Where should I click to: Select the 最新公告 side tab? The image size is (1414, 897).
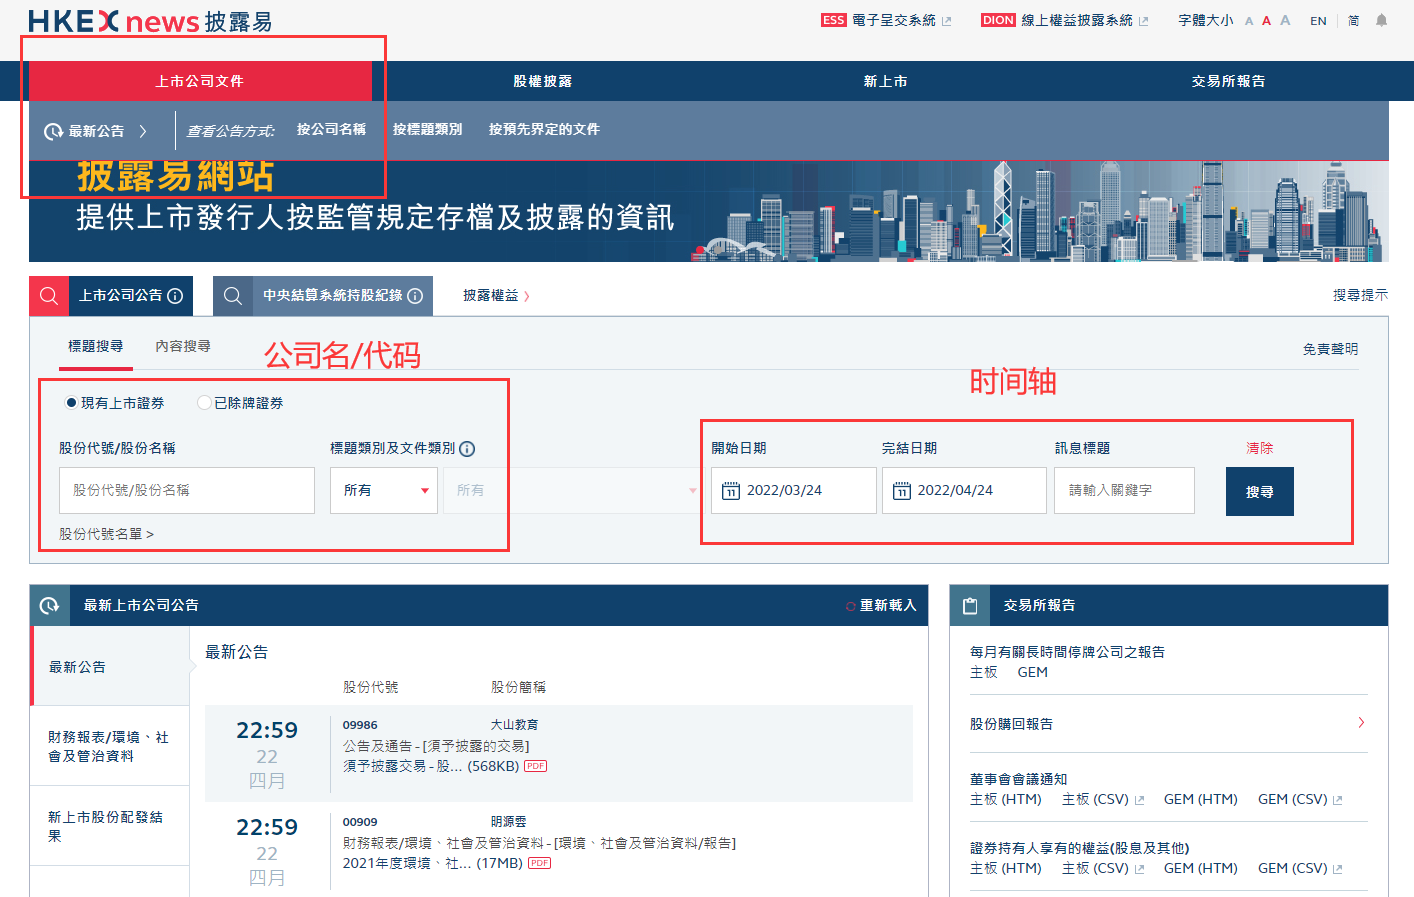click(110, 666)
